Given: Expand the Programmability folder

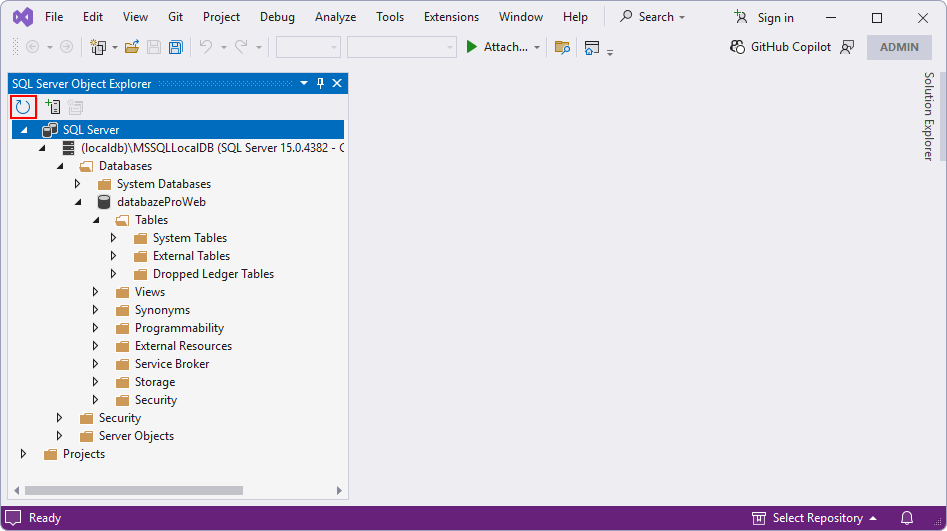Looking at the screenshot, I should point(96,328).
